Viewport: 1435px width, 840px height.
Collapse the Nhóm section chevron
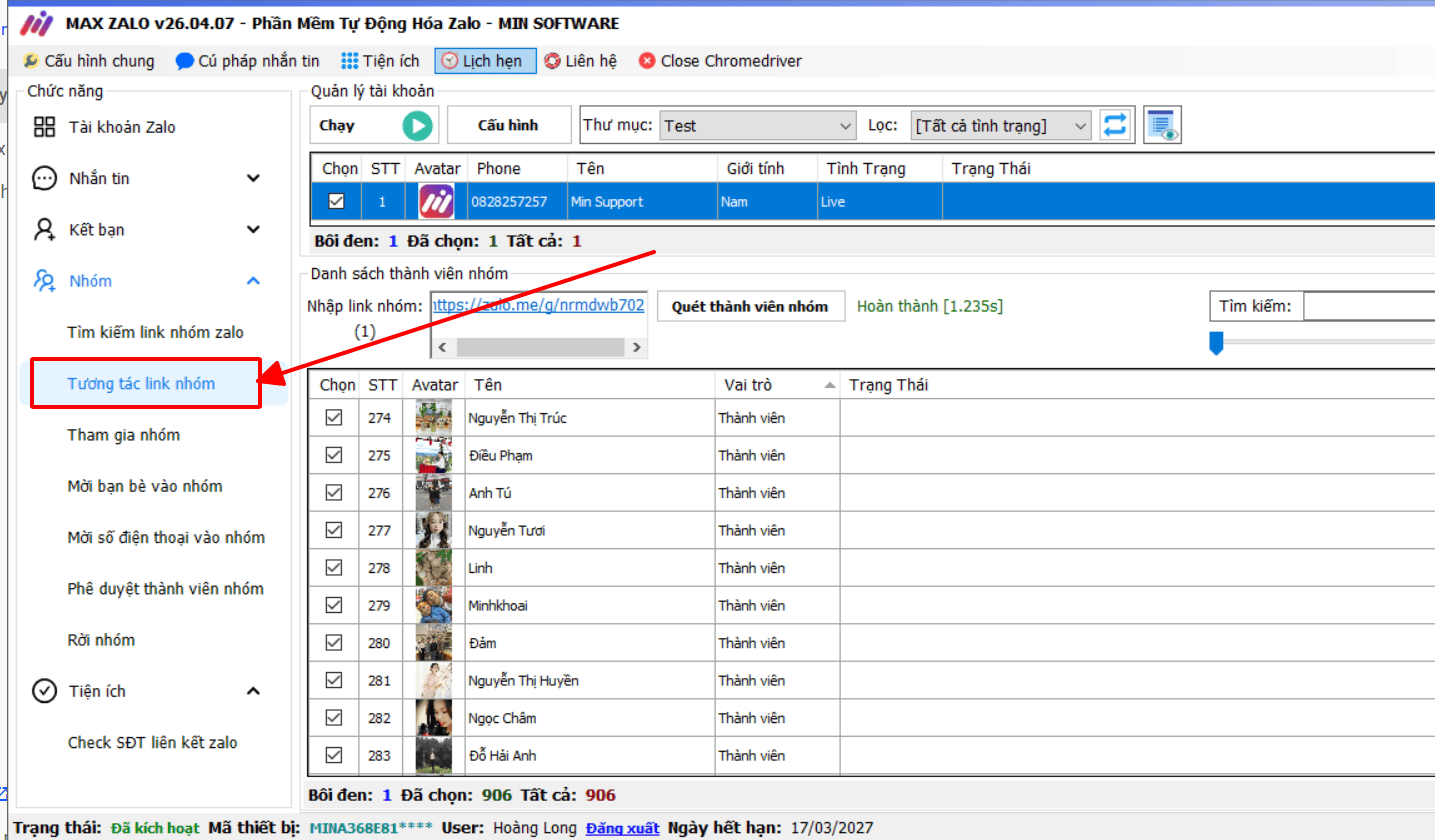click(x=253, y=281)
